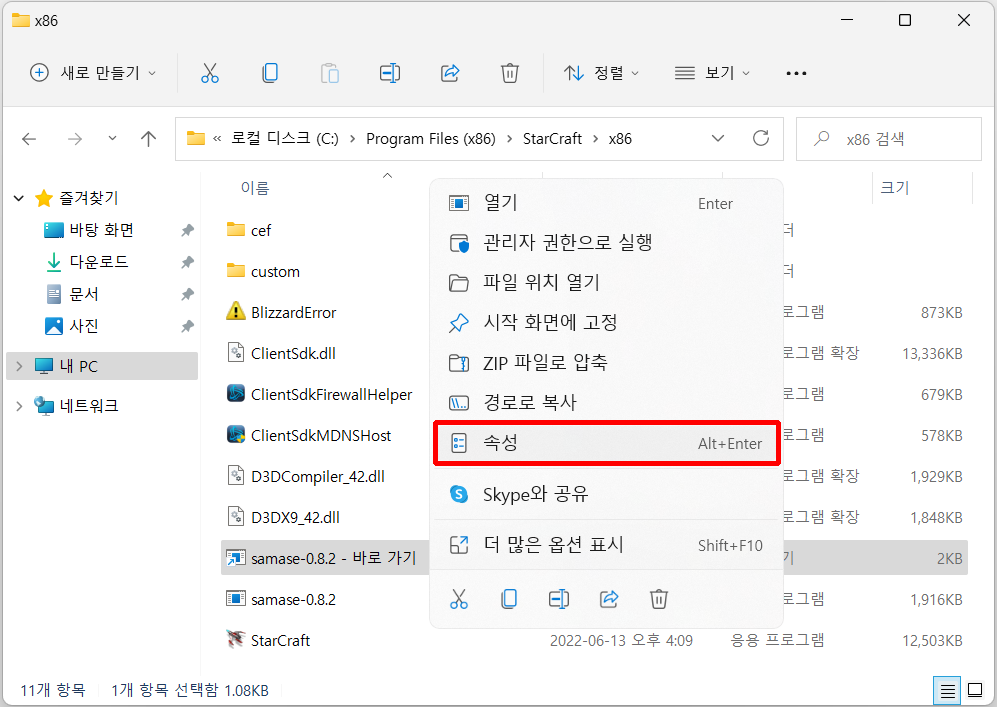997x707 pixels.
Task: Sort by the 이름 column header
Action: pyautogui.click(x=255, y=188)
